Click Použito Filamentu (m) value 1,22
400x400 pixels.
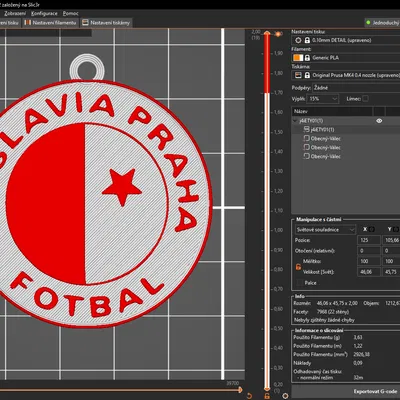(358, 346)
